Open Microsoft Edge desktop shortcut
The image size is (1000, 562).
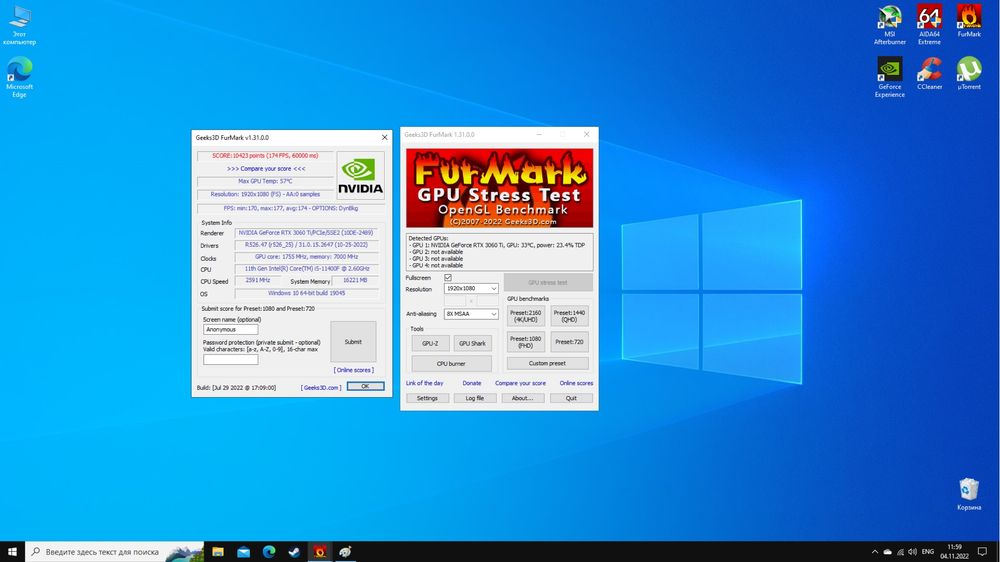click(x=19, y=77)
